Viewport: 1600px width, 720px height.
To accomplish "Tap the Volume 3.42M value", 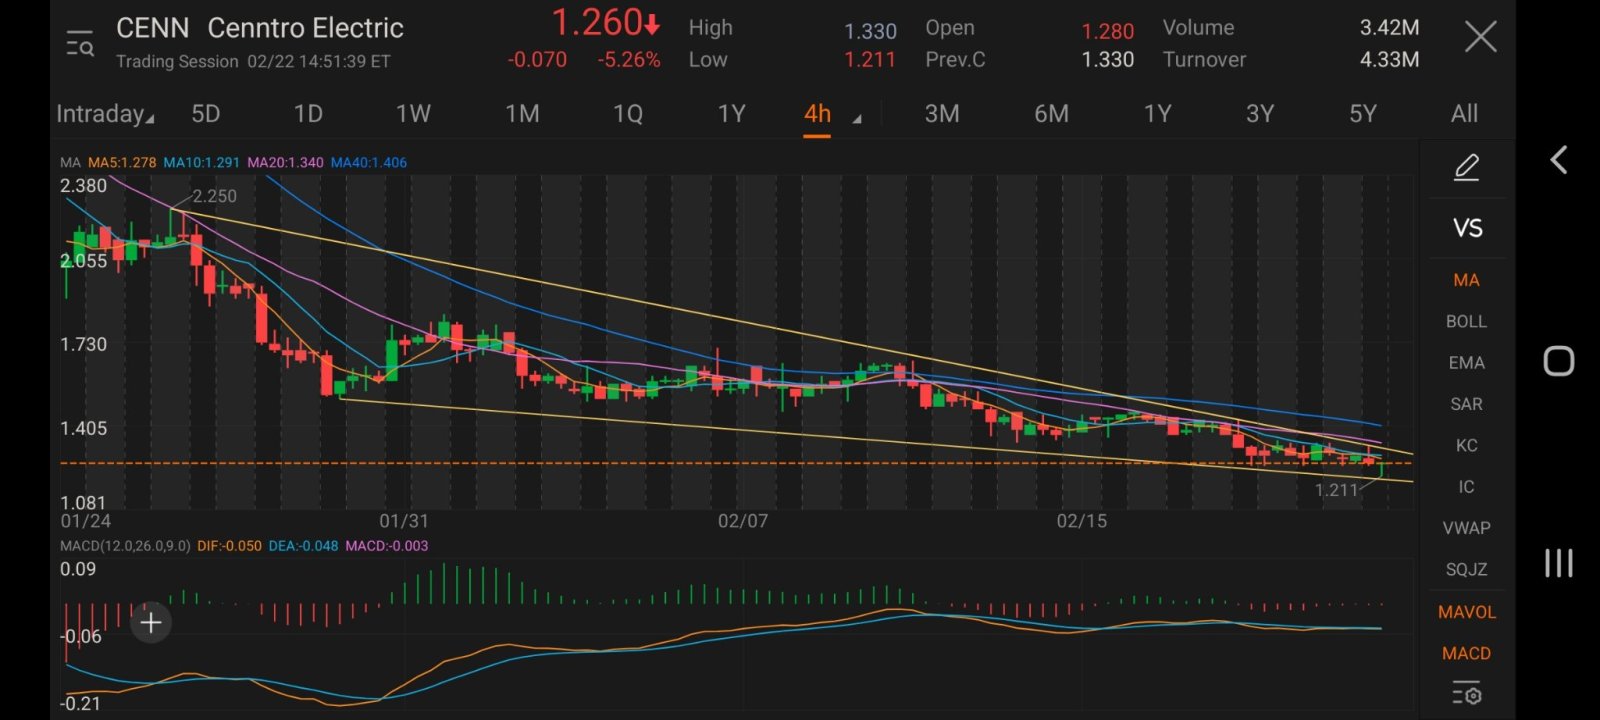I will click(1389, 28).
